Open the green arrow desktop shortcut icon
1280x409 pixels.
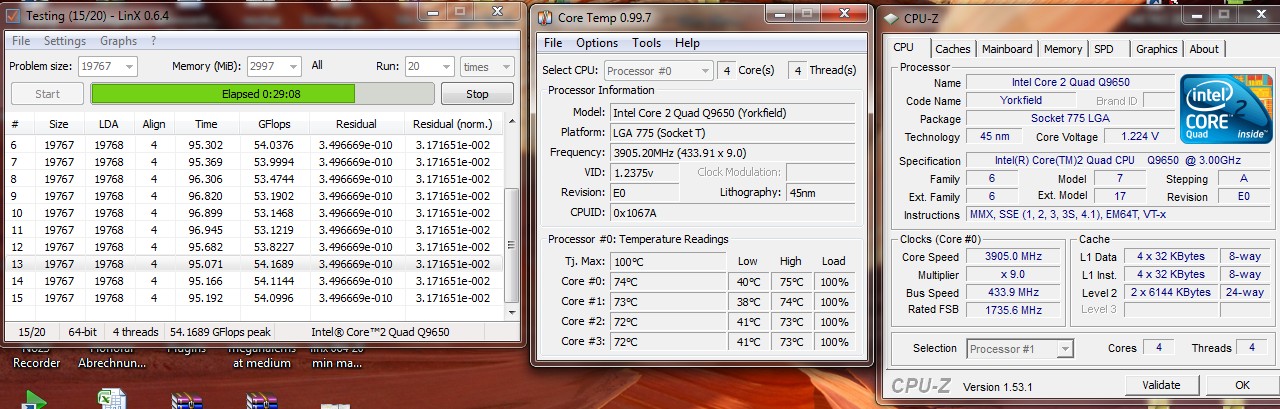pyautogui.click(x=35, y=401)
